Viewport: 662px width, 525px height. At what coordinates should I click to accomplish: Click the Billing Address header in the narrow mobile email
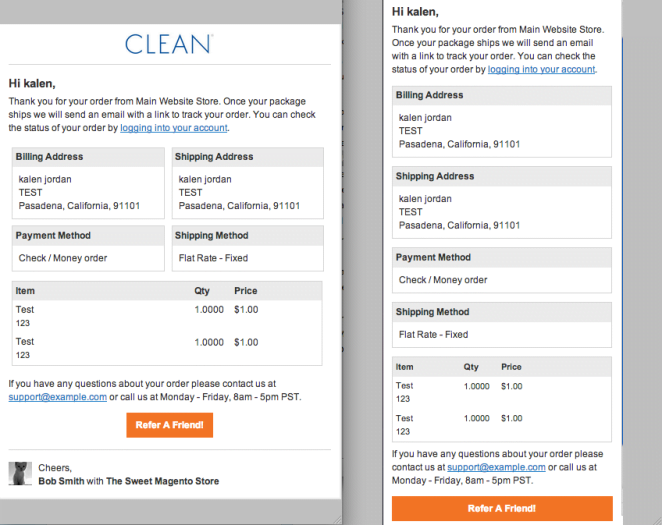coord(430,95)
